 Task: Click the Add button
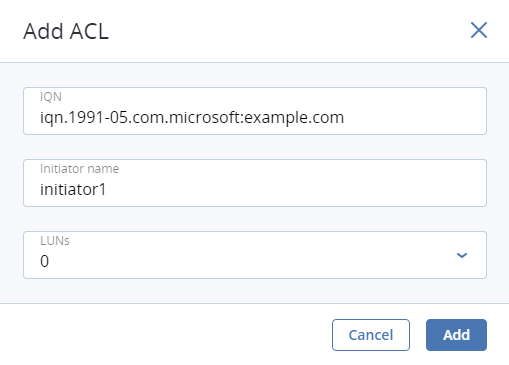(456, 335)
